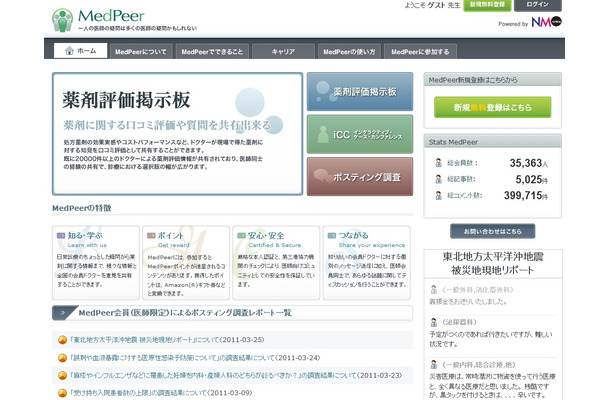Viewport: 610px width, 400px height.
Task: Open 2011-03-24 survey result link
Action: (173, 358)
